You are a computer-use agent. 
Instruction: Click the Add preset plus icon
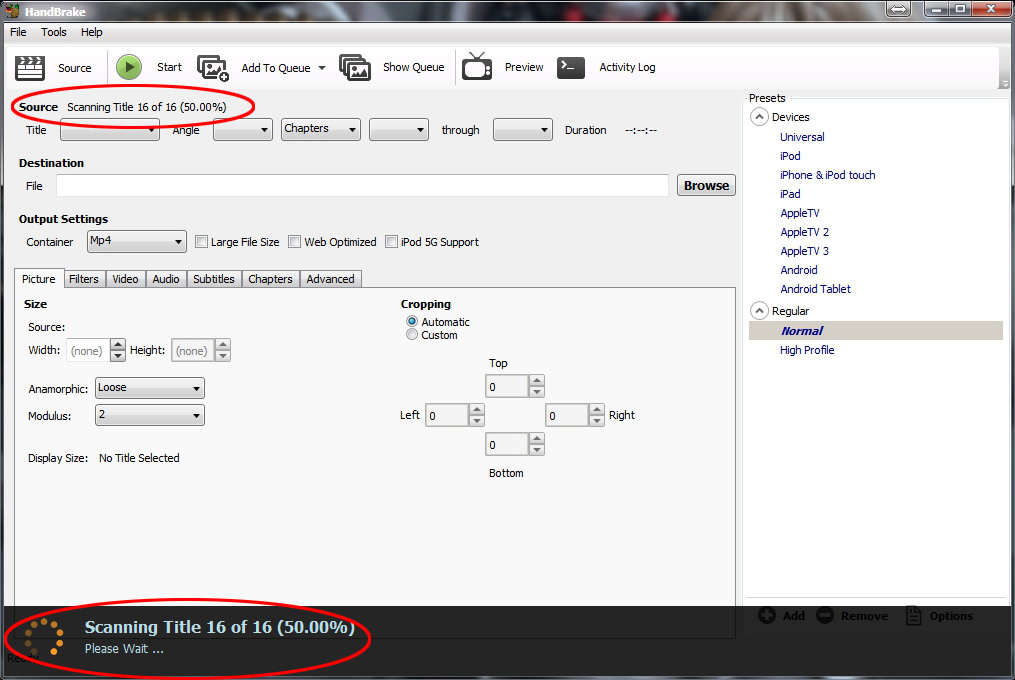(x=767, y=616)
